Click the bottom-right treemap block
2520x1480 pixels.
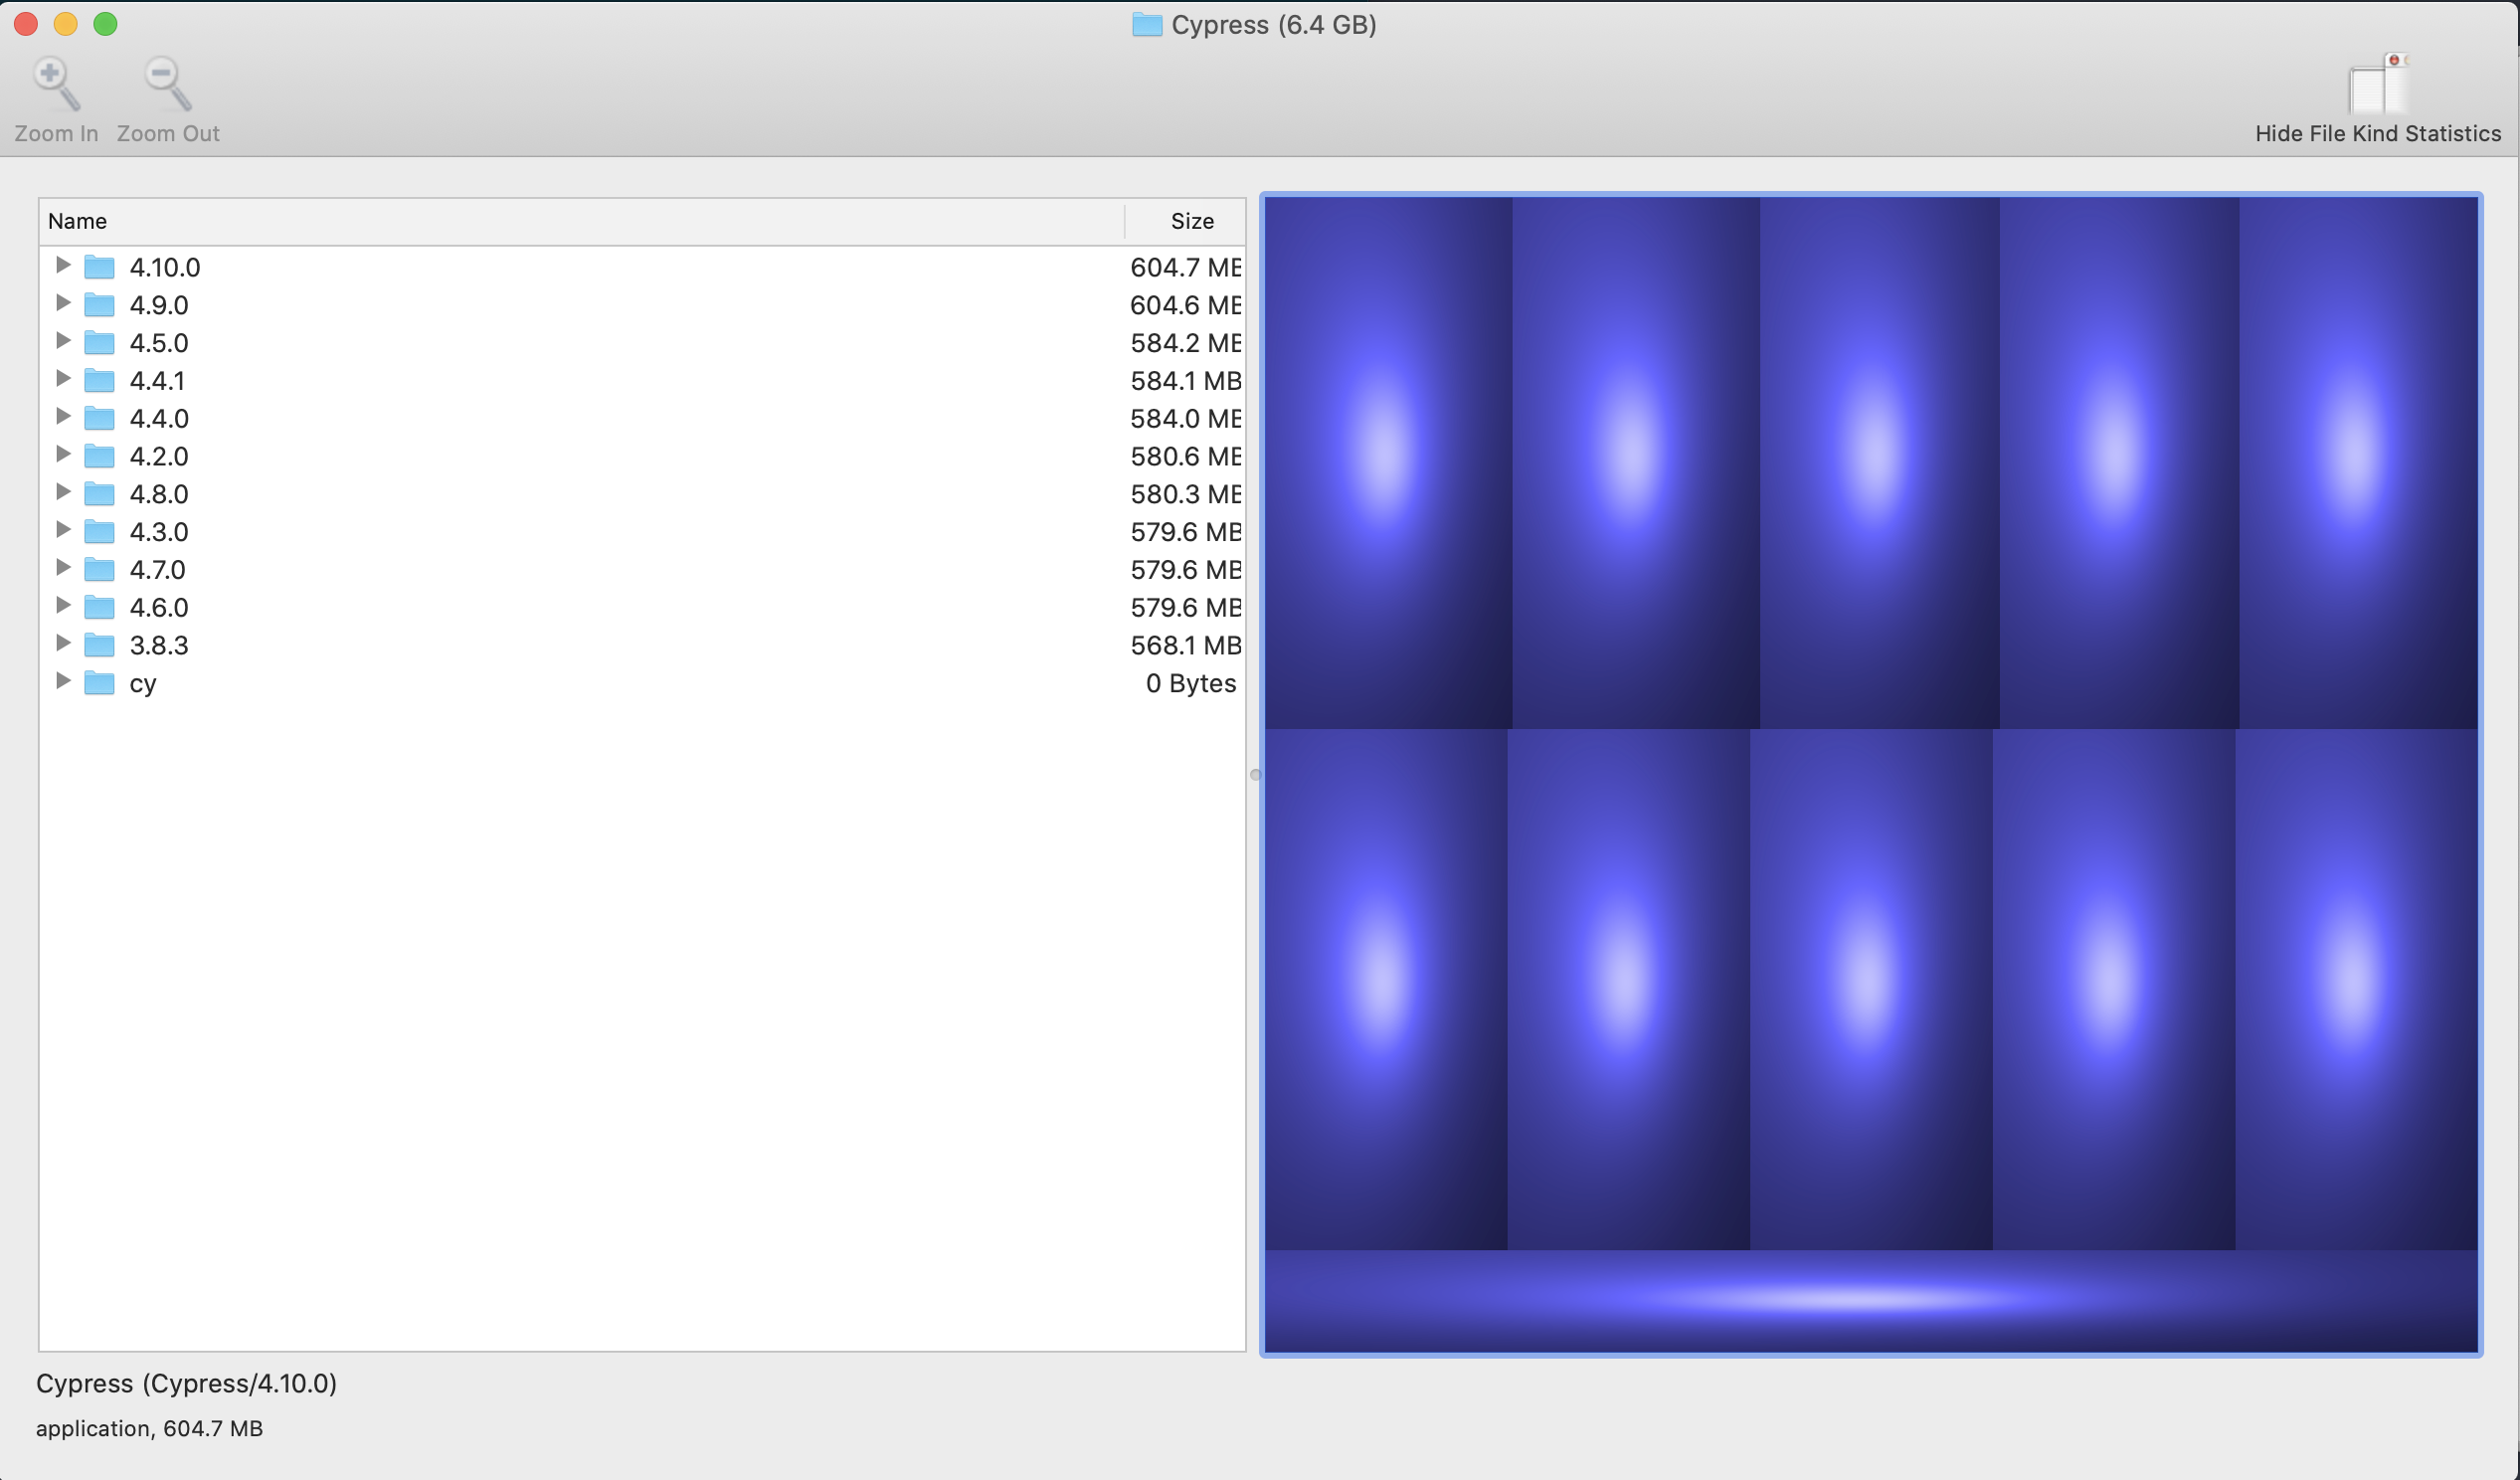[x=2356, y=988]
